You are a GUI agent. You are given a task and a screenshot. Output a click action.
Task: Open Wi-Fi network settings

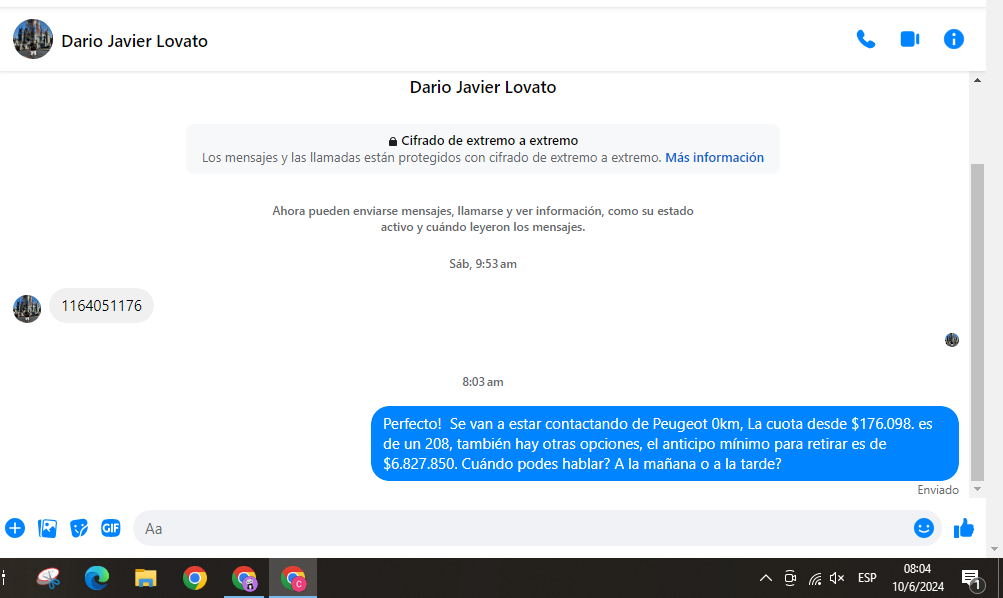point(814,578)
